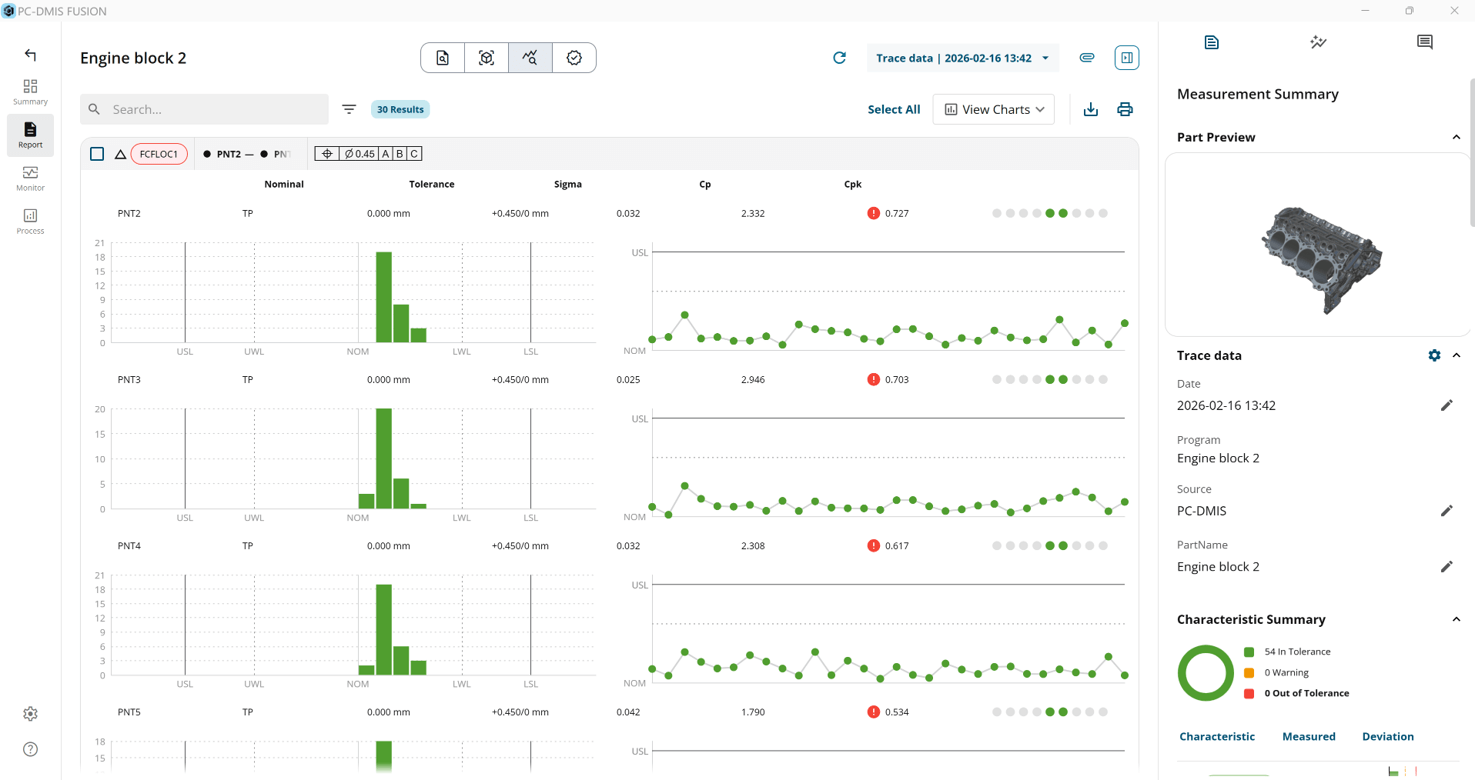1475x780 pixels.
Task: Click in the Search input field
Action: (x=204, y=109)
